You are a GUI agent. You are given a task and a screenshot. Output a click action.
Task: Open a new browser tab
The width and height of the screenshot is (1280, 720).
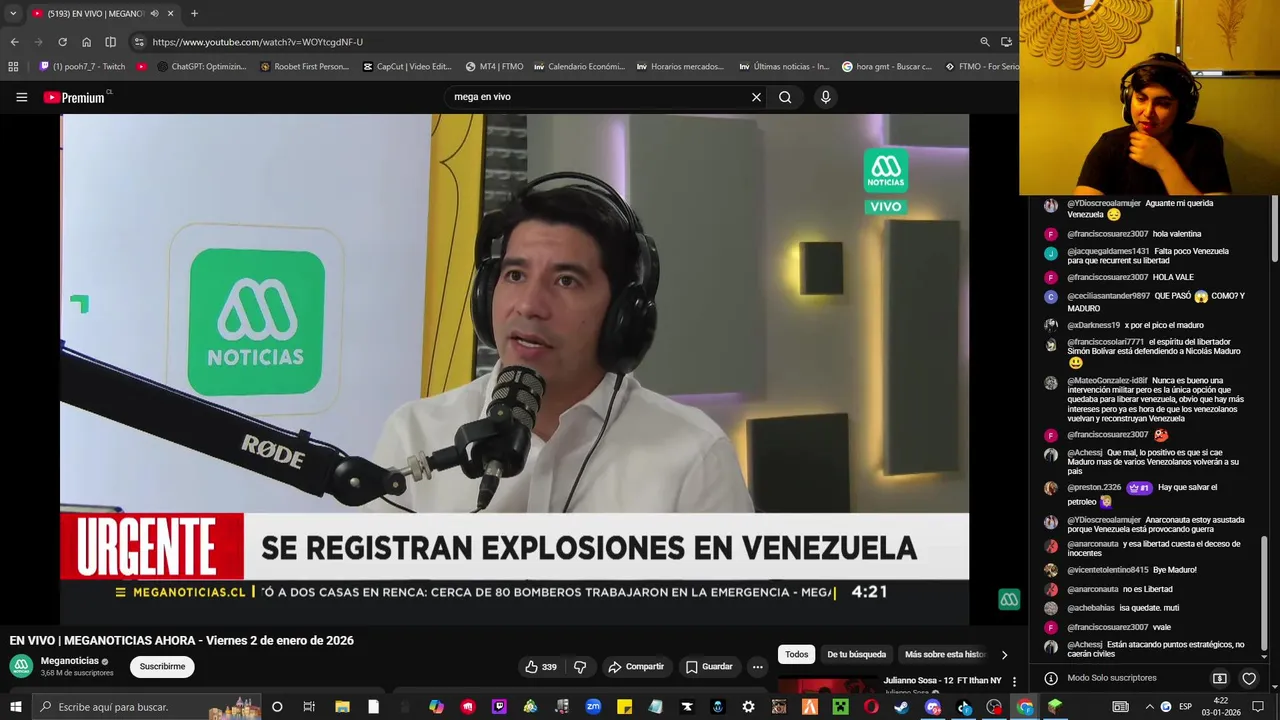tap(194, 13)
